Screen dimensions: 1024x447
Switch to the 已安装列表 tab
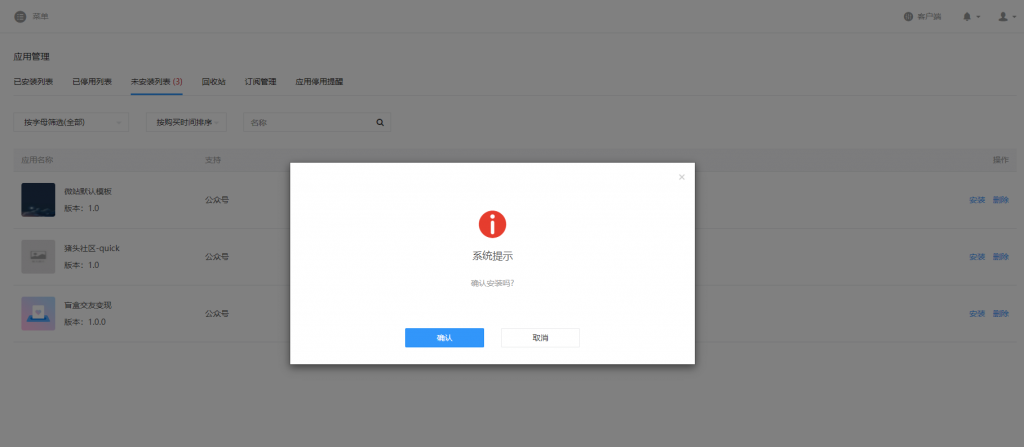(33, 82)
